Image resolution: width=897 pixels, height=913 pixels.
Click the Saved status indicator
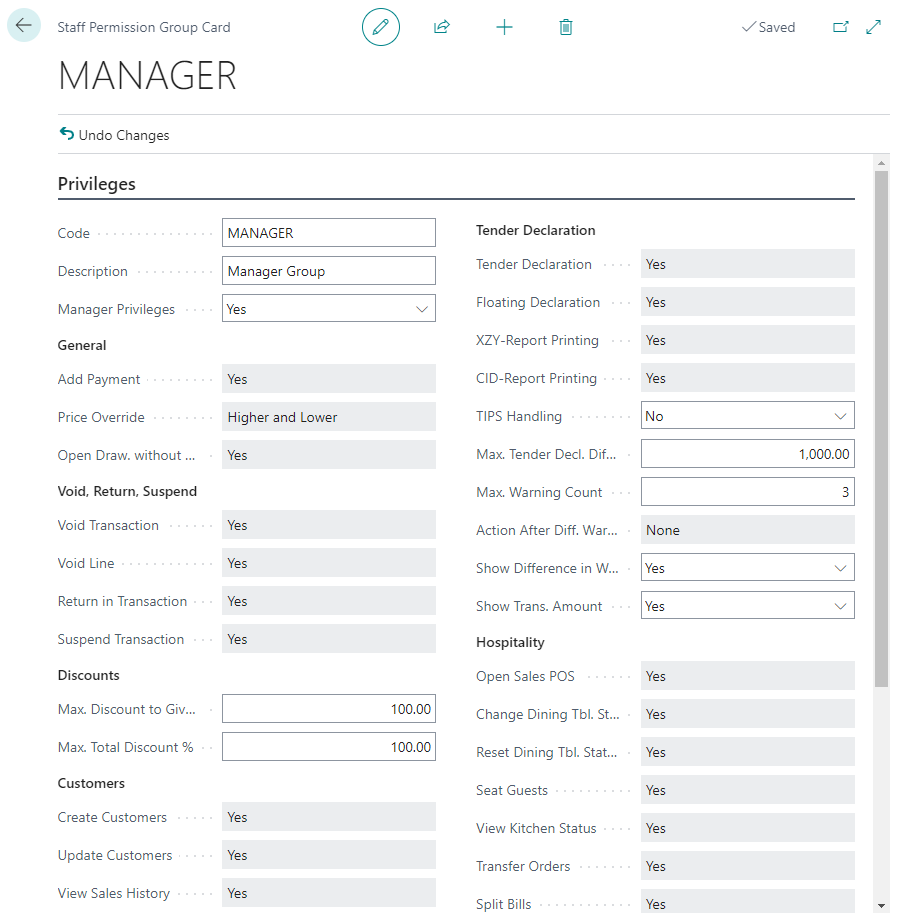click(x=768, y=27)
